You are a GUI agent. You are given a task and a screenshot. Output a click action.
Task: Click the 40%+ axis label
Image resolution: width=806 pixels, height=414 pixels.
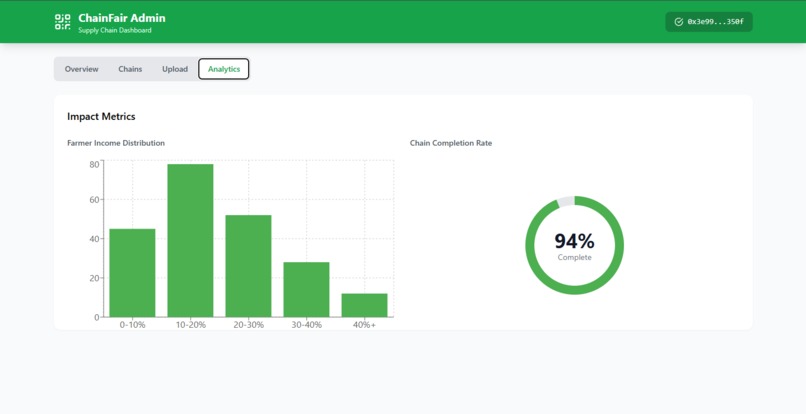pos(364,325)
